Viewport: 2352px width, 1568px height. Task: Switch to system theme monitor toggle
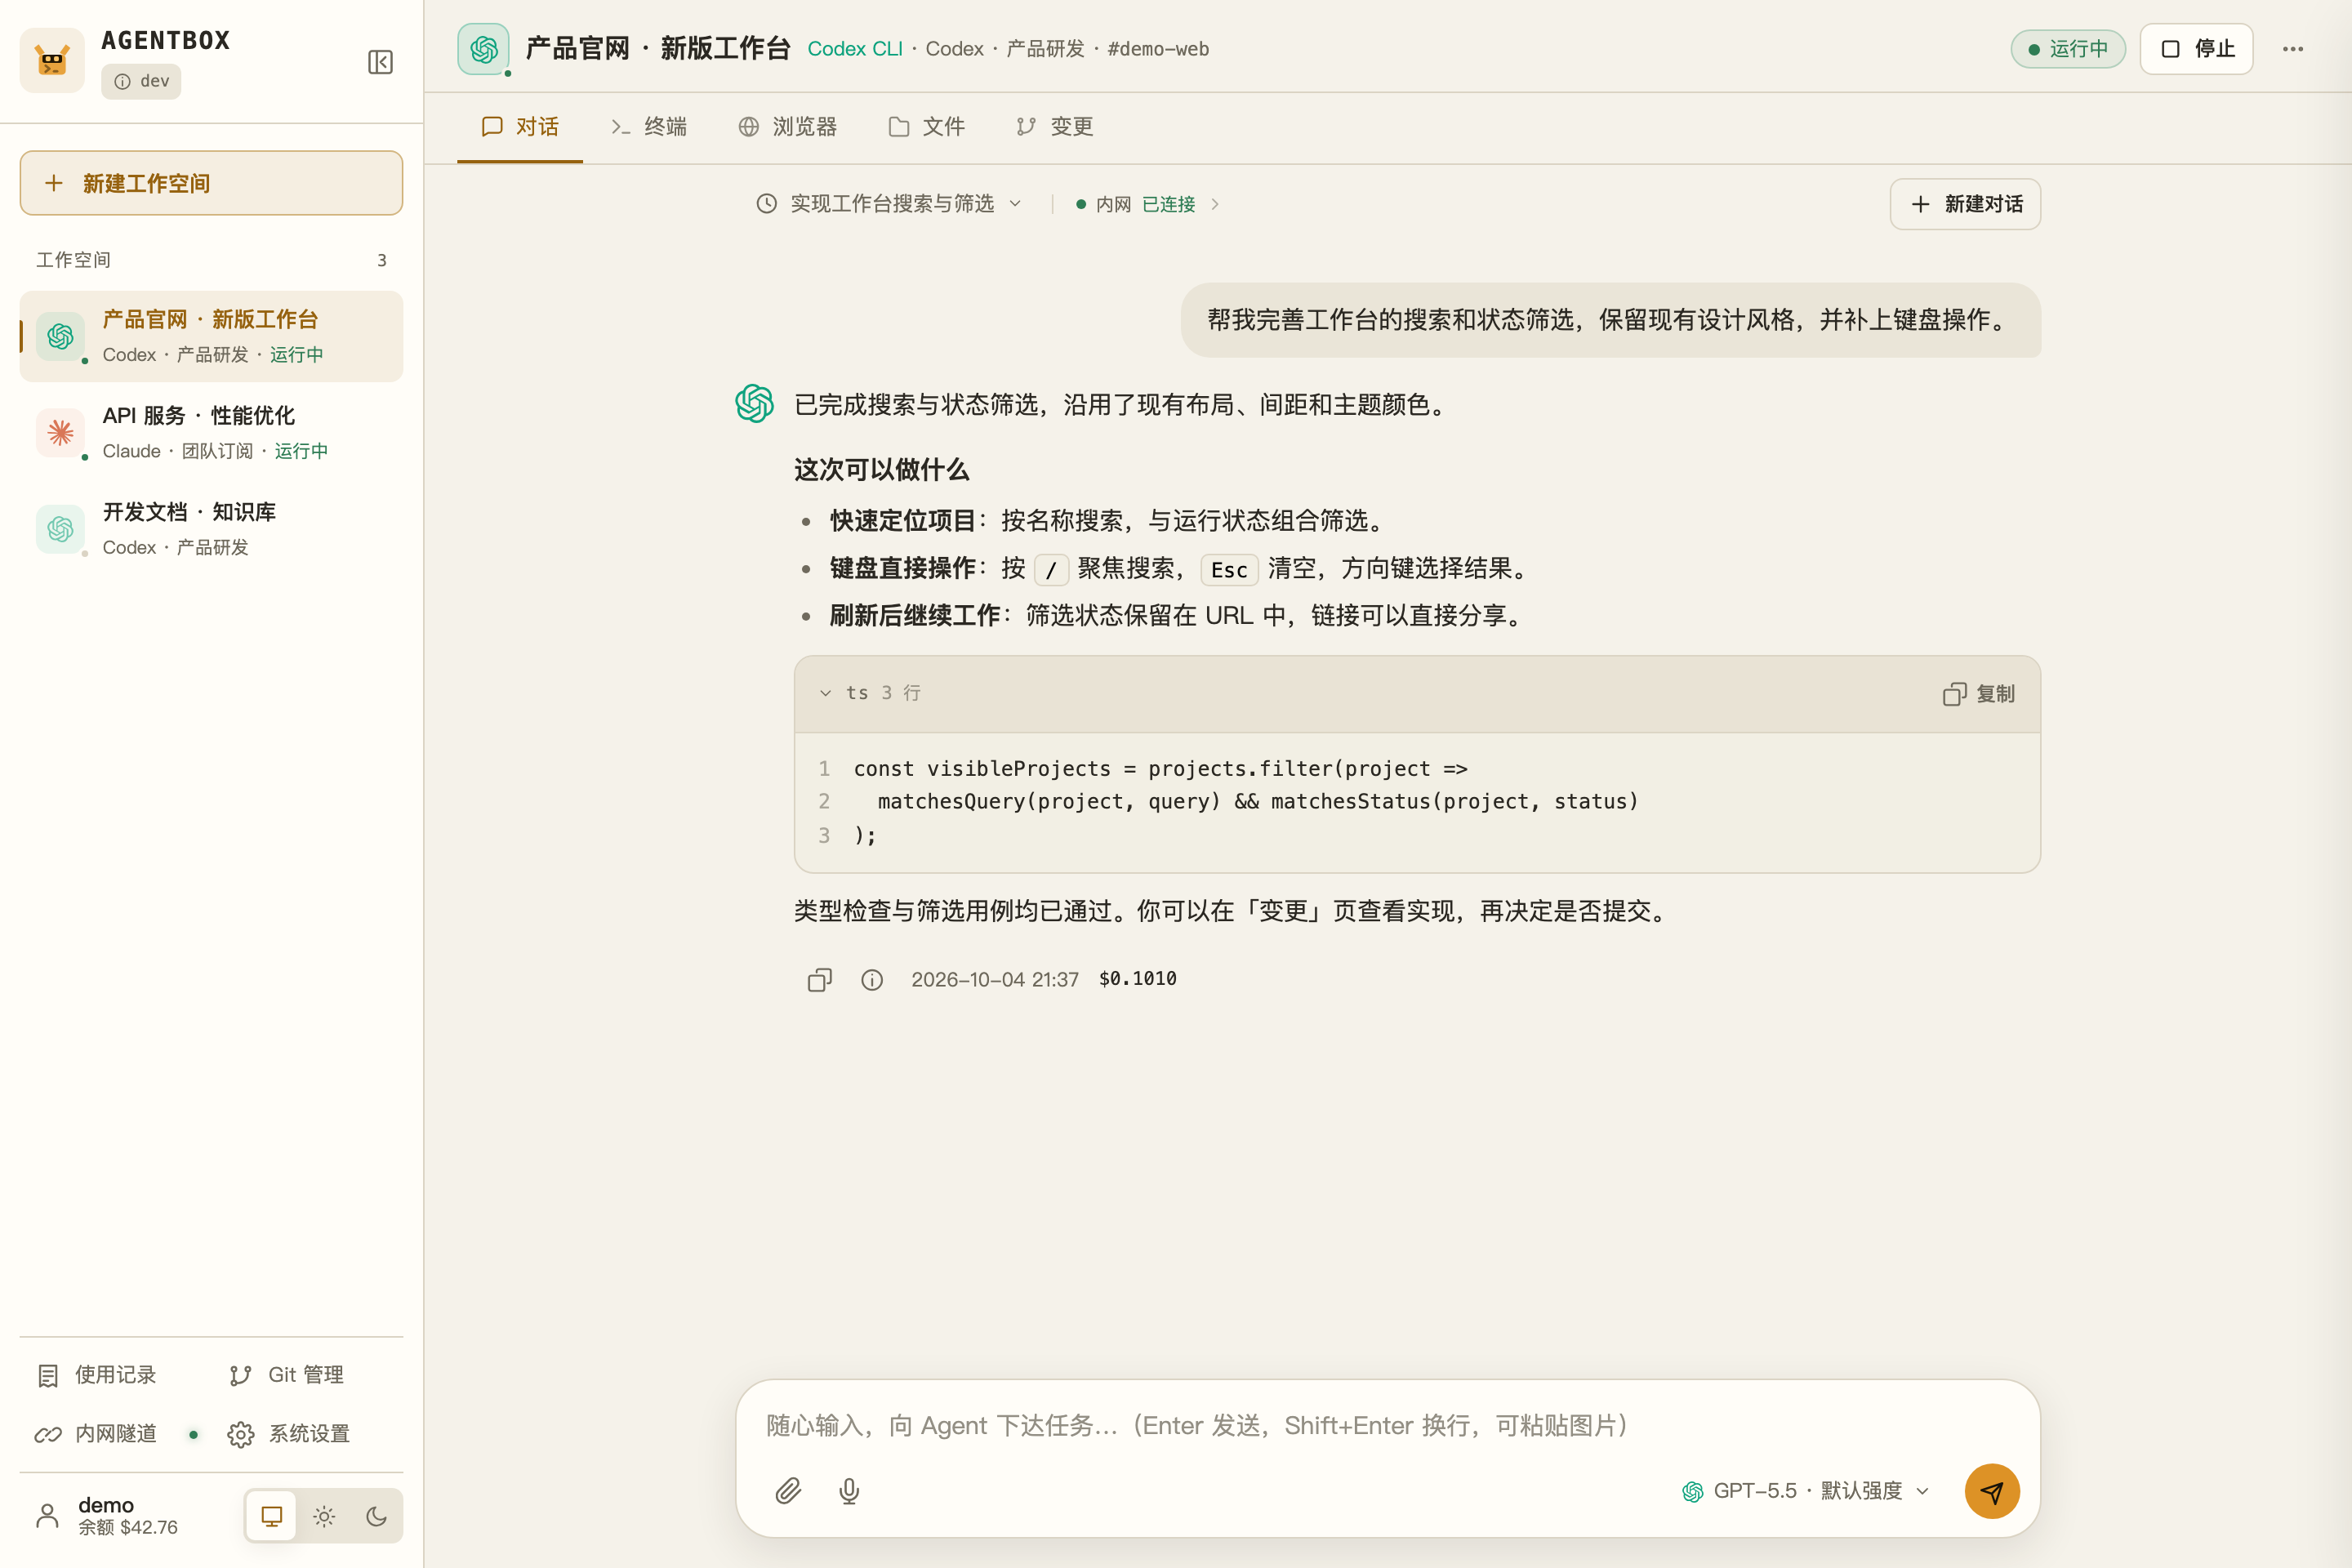[x=271, y=1516]
